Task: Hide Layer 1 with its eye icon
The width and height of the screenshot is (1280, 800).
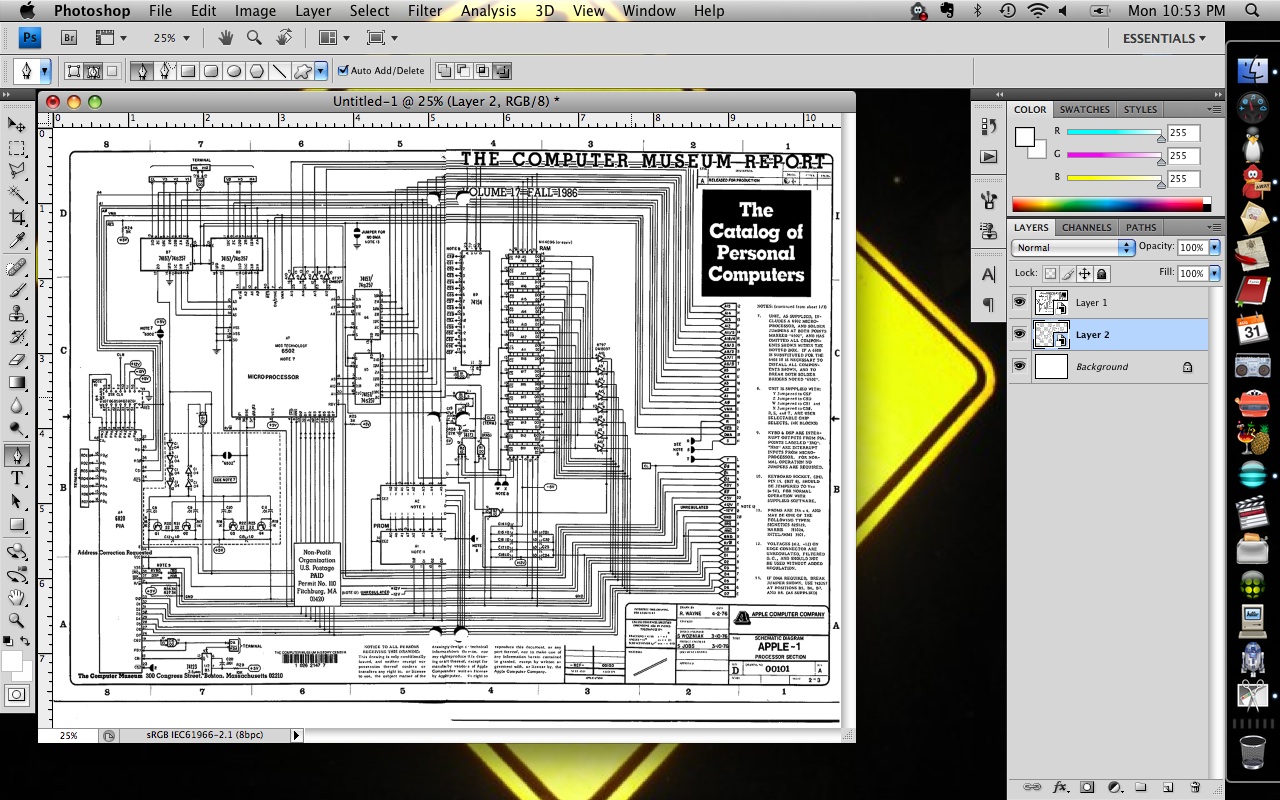Action: (x=1019, y=302)
